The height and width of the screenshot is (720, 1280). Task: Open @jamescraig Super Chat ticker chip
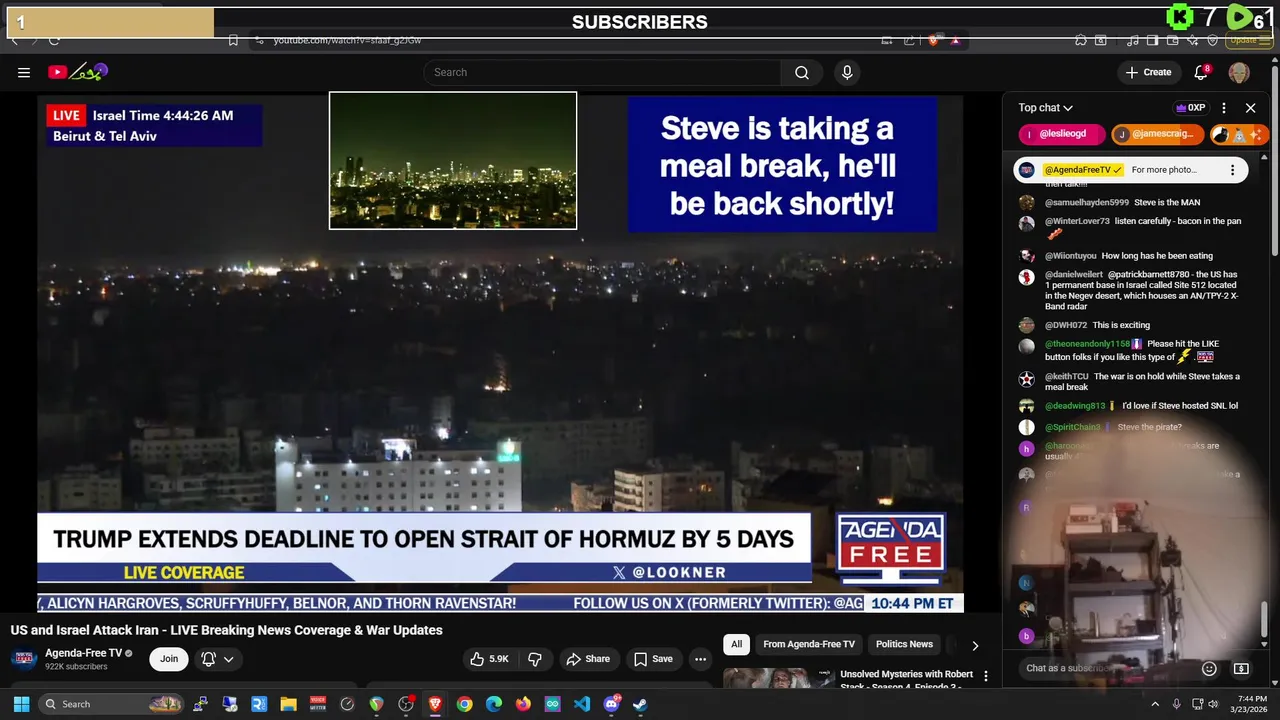coord(1157,134)
